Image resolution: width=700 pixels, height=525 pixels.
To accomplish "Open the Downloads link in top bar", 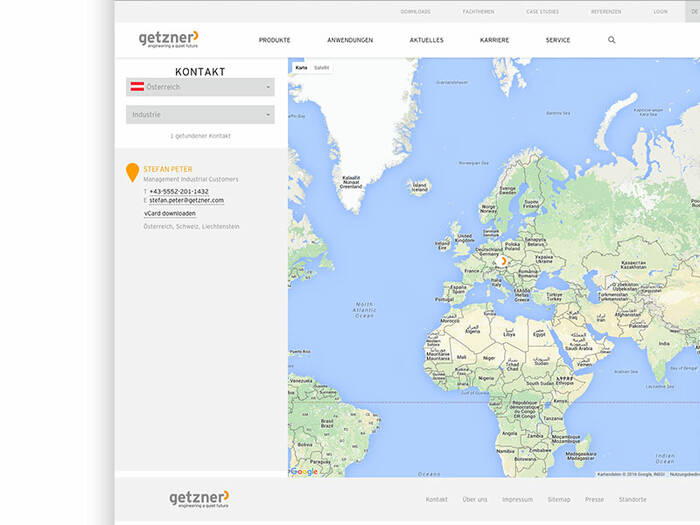I will pyautogui.click(x=415, y=12).
